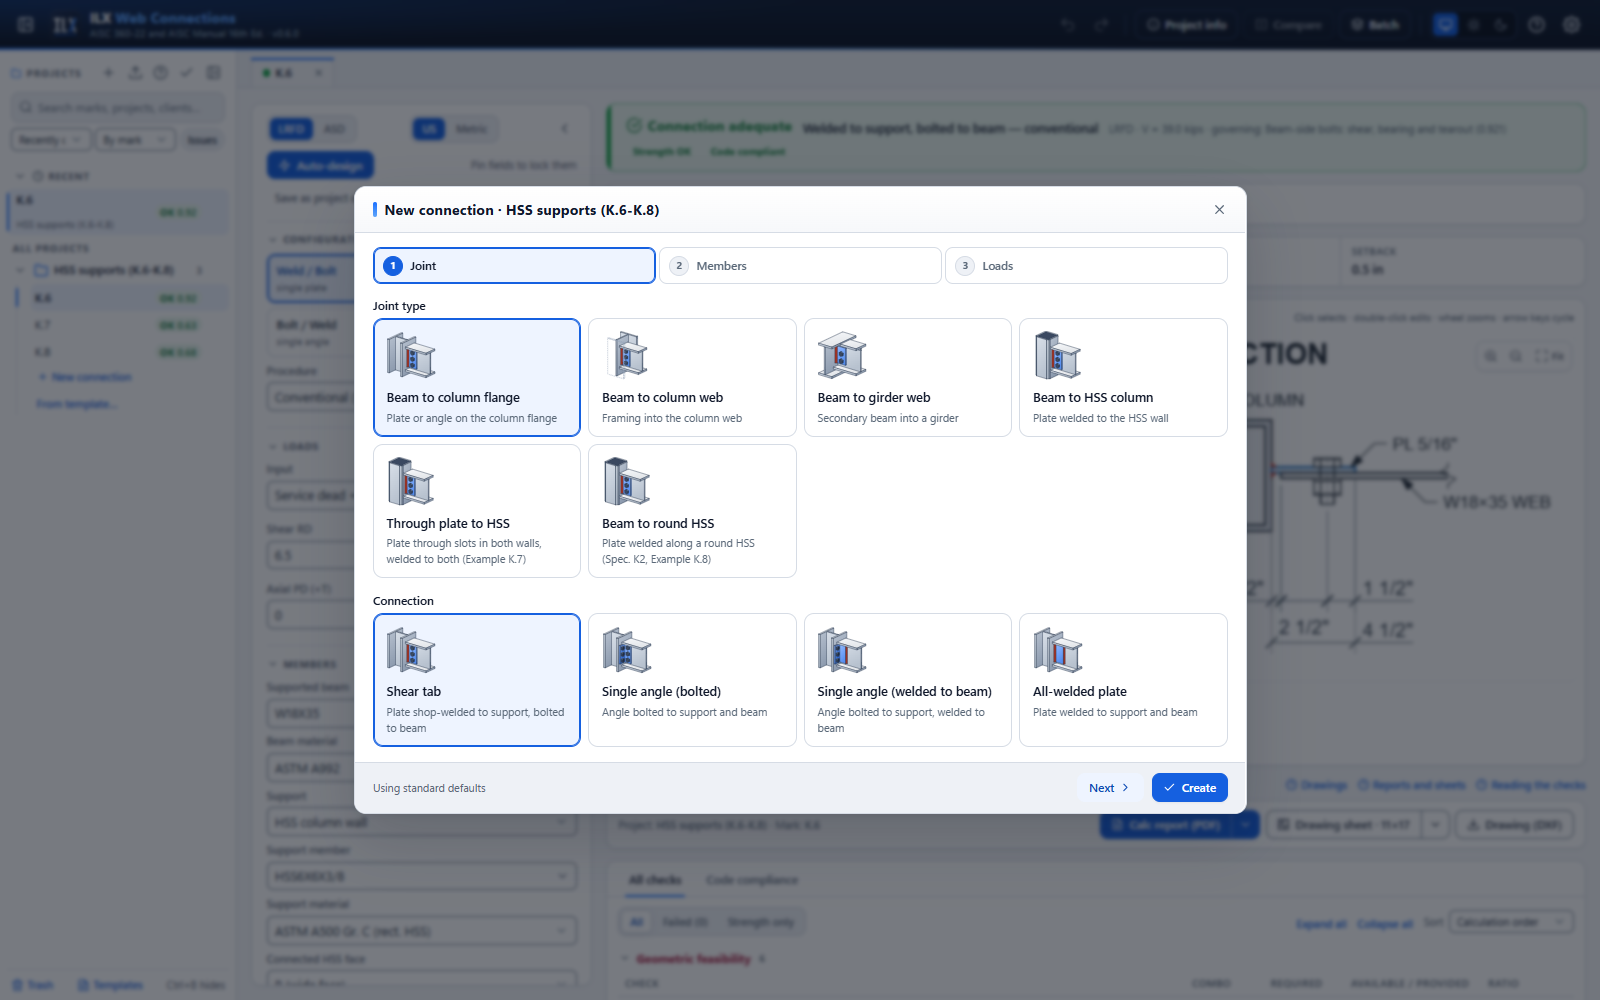Click the Beam to column web icon
The height and width of the screenshot is (1000, 1600).
pos(627,355)
